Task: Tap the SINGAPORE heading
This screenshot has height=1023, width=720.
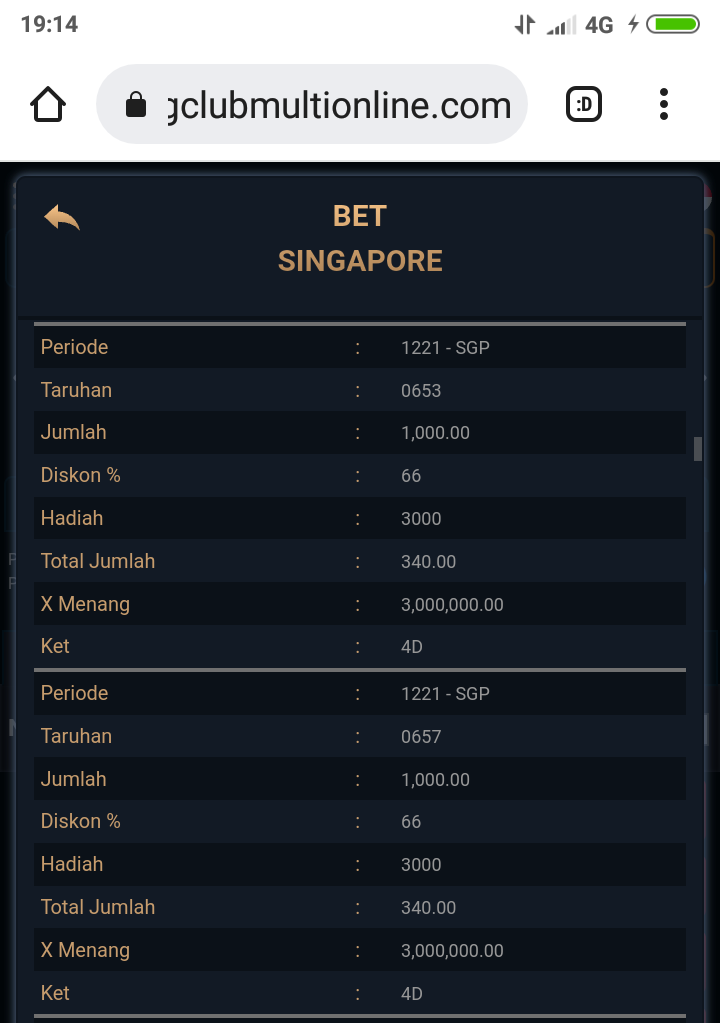Action: point(360,261)
